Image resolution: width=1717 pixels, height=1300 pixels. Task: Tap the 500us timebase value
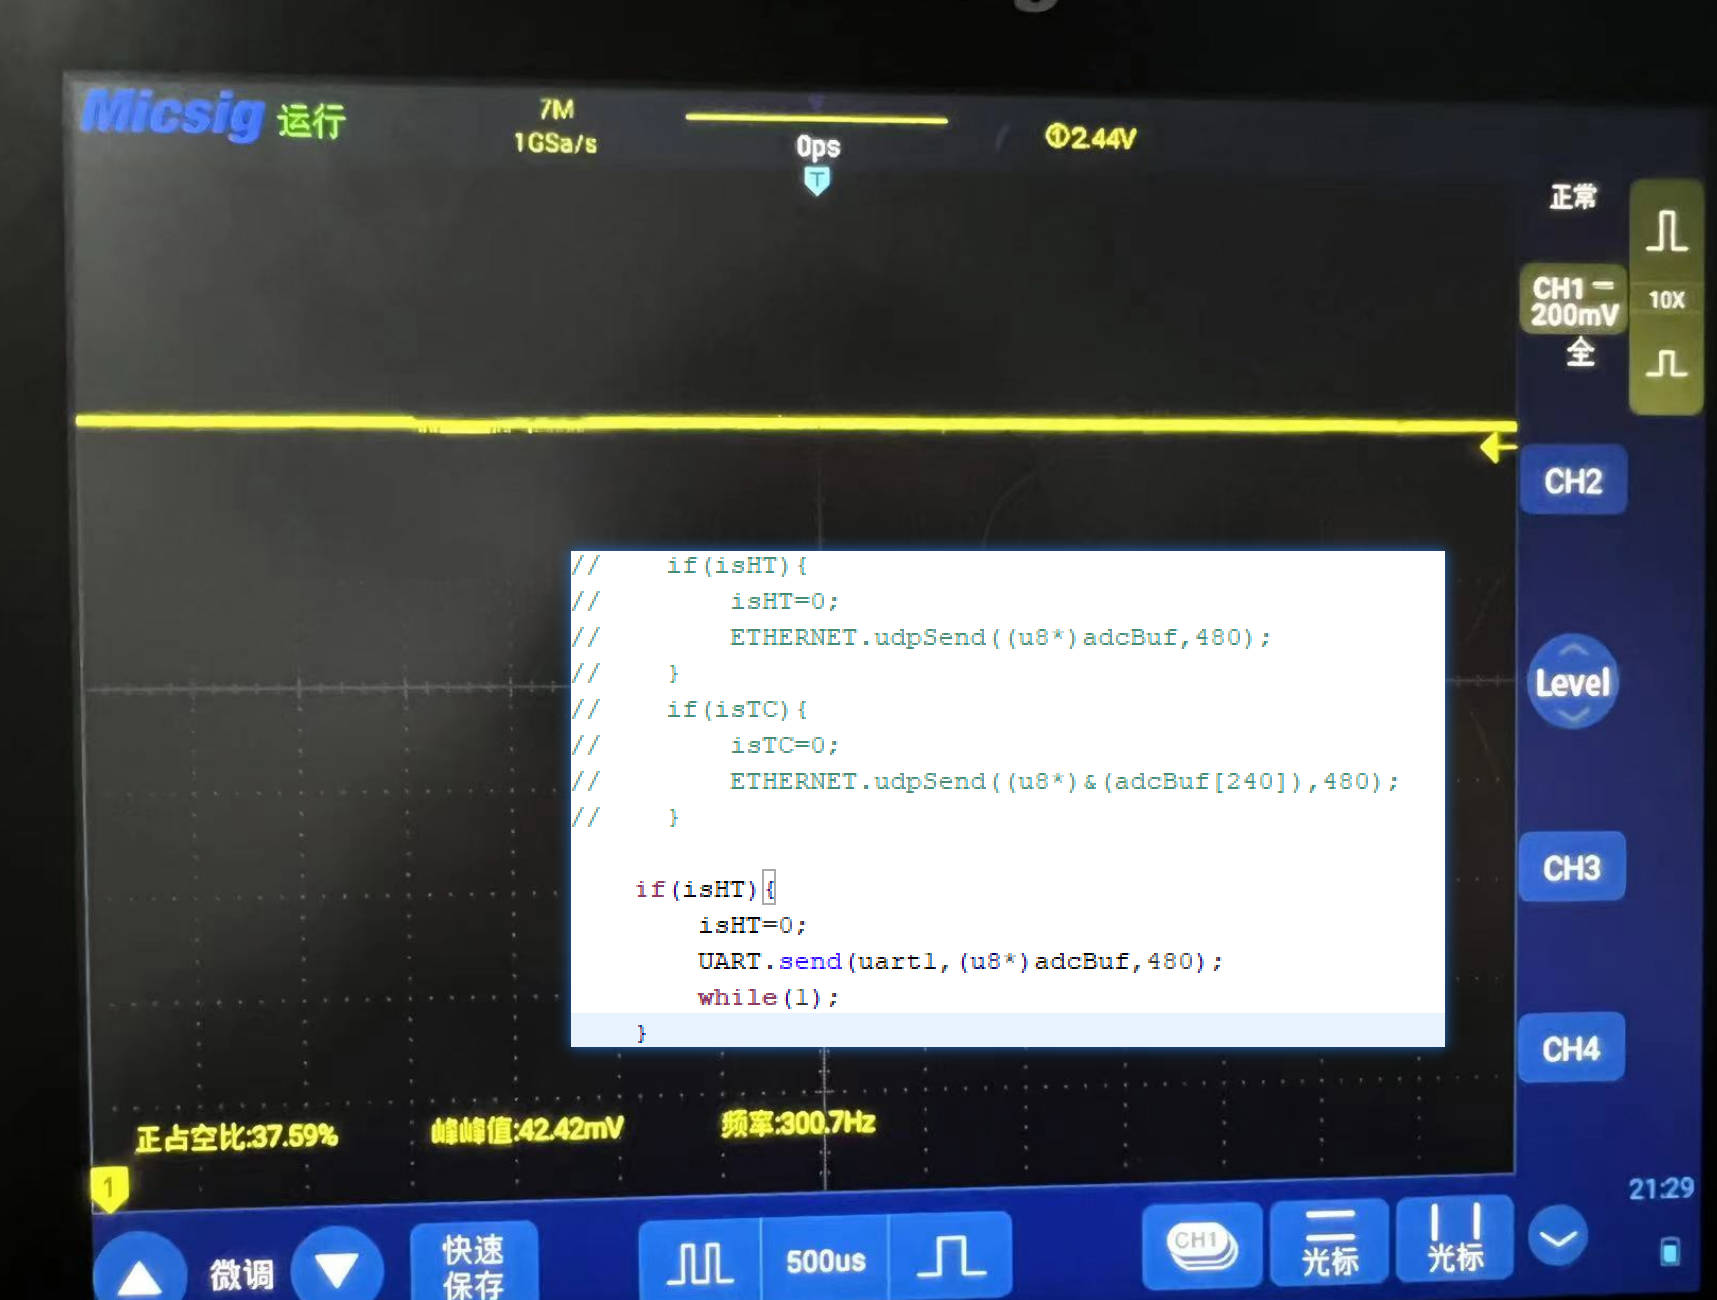(x=825, y=1261)
